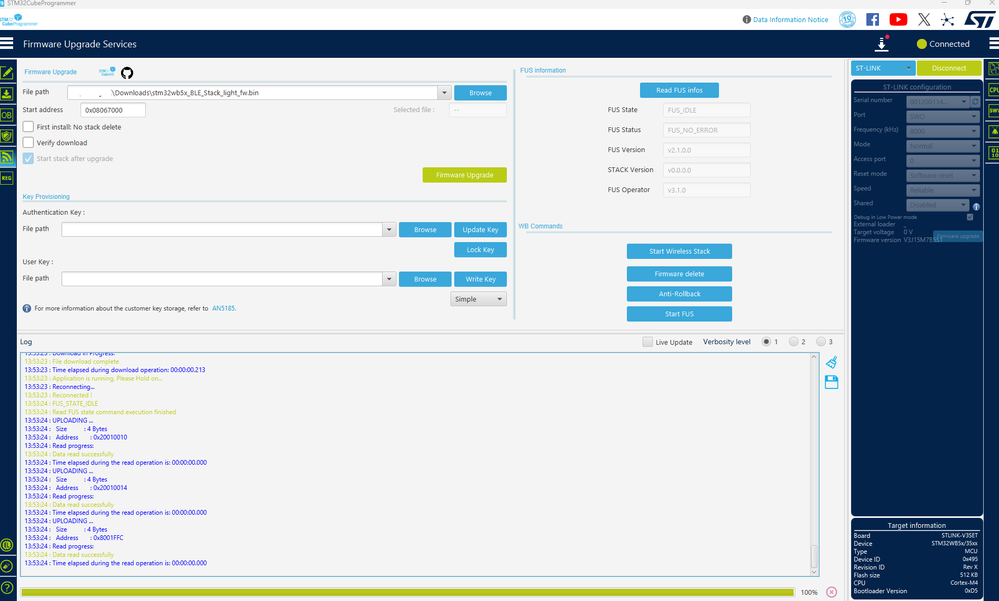
Task: Click the log vertical scrollbar thumb
Action: pyautogui.click(x=814, y=557)
